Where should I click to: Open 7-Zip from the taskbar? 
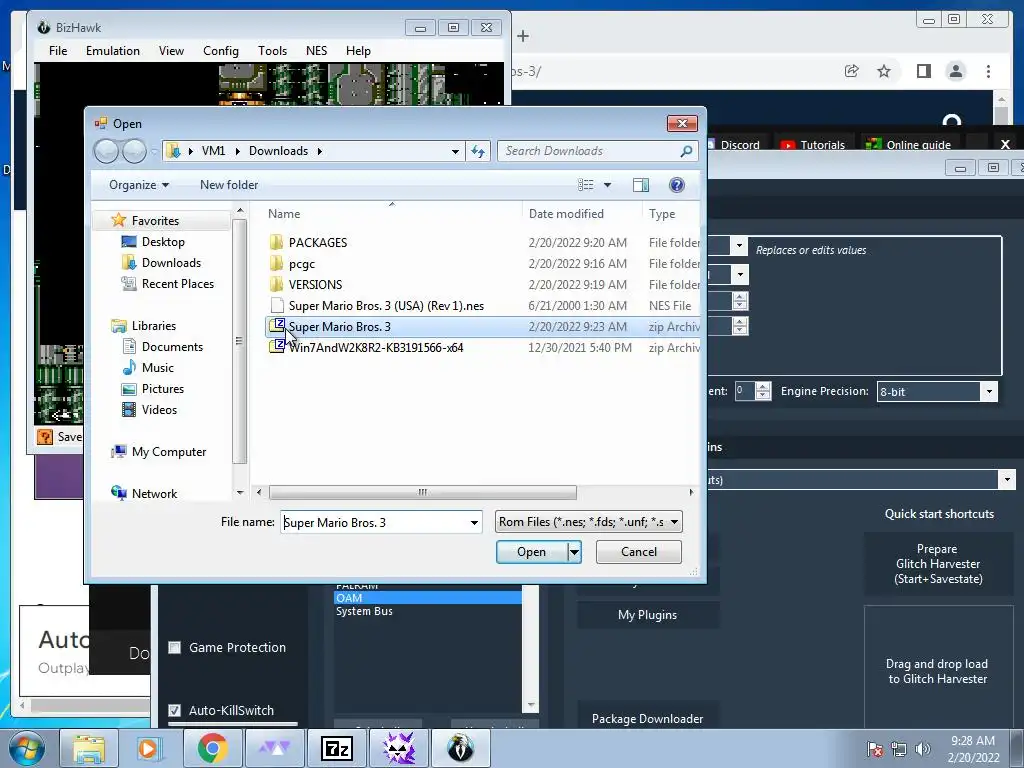click(337, 748)
